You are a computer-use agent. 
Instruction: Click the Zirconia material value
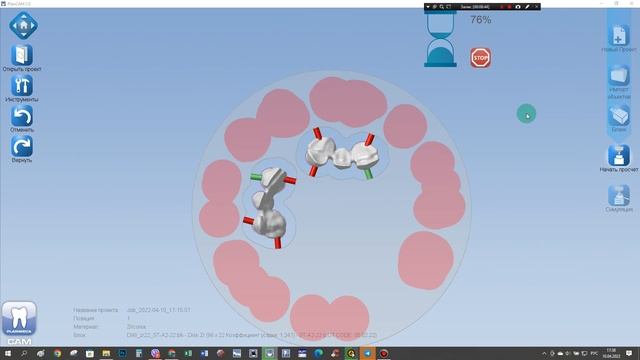click(136, 327)
